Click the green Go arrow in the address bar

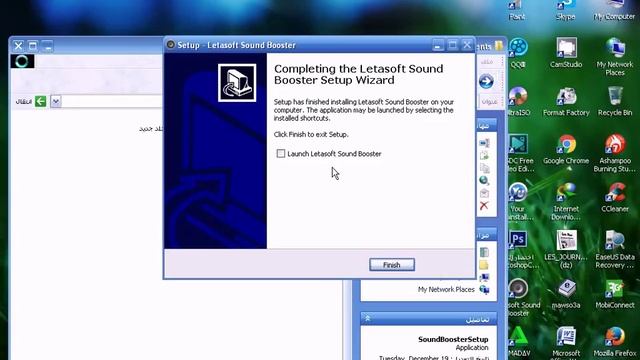click(x=40, y=101)
